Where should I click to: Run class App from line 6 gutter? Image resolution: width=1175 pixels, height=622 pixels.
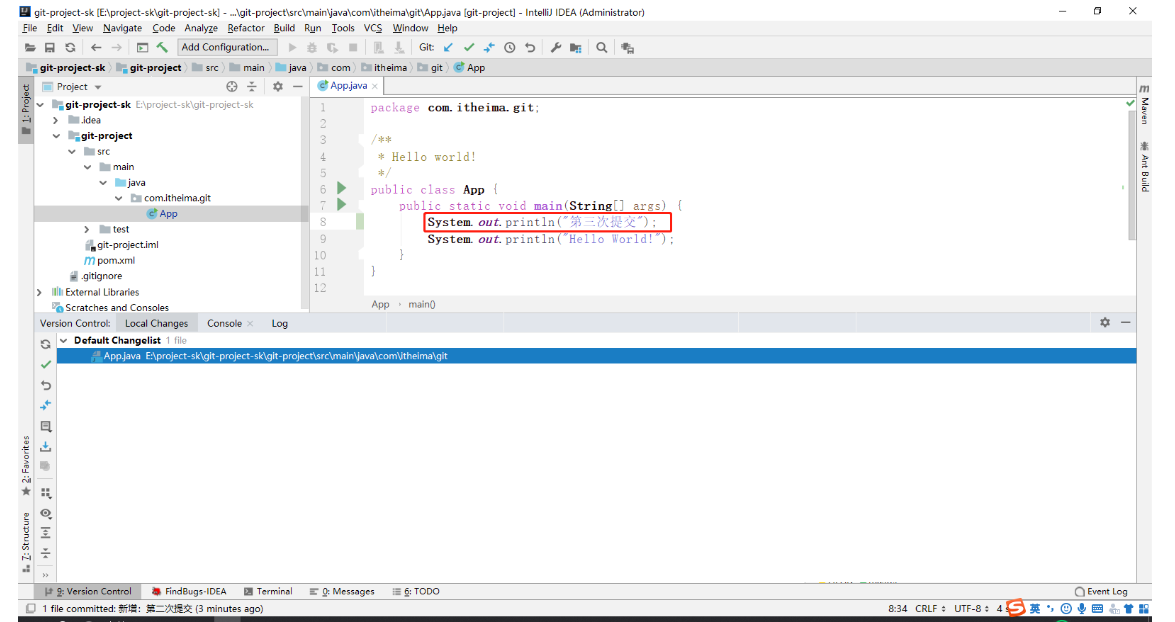pyautogui.click(x=342, y=188)
